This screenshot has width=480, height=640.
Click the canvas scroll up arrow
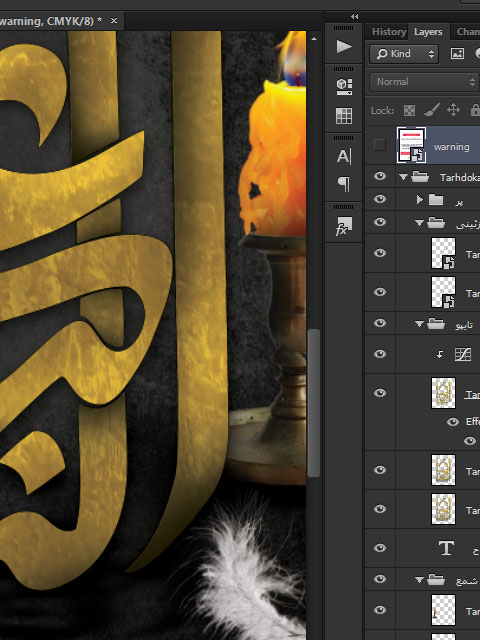tap(313, 39)
